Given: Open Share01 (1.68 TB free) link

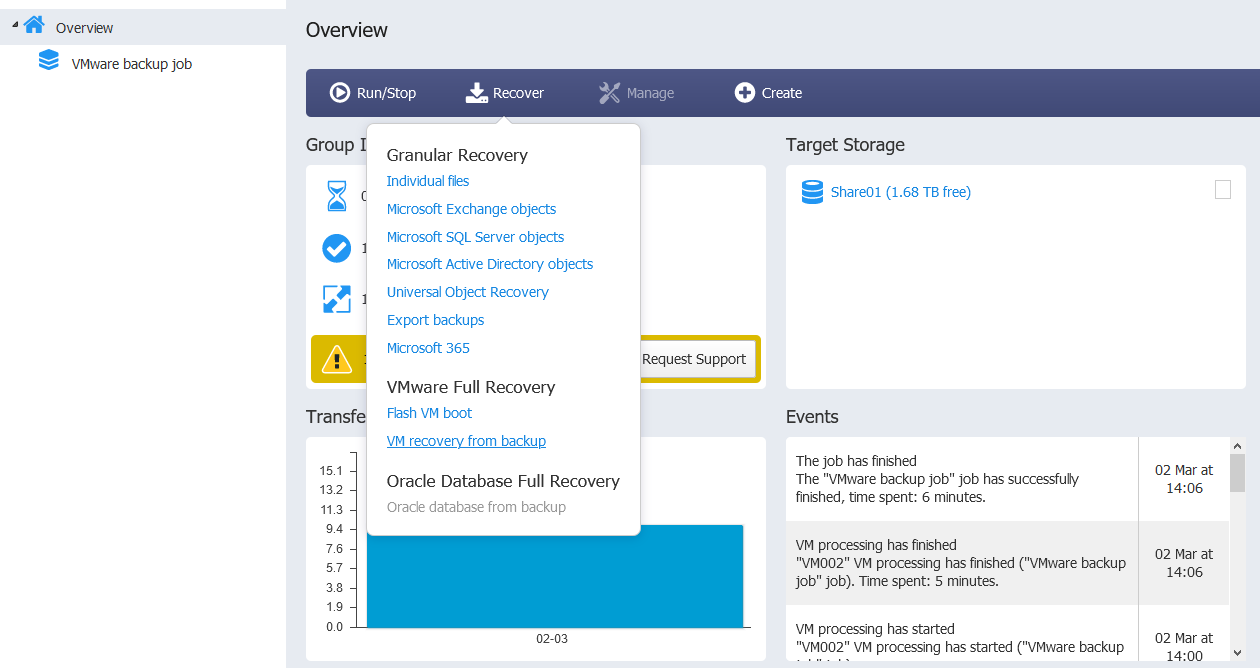Looking at the screenshot, I should coord(901,192).
